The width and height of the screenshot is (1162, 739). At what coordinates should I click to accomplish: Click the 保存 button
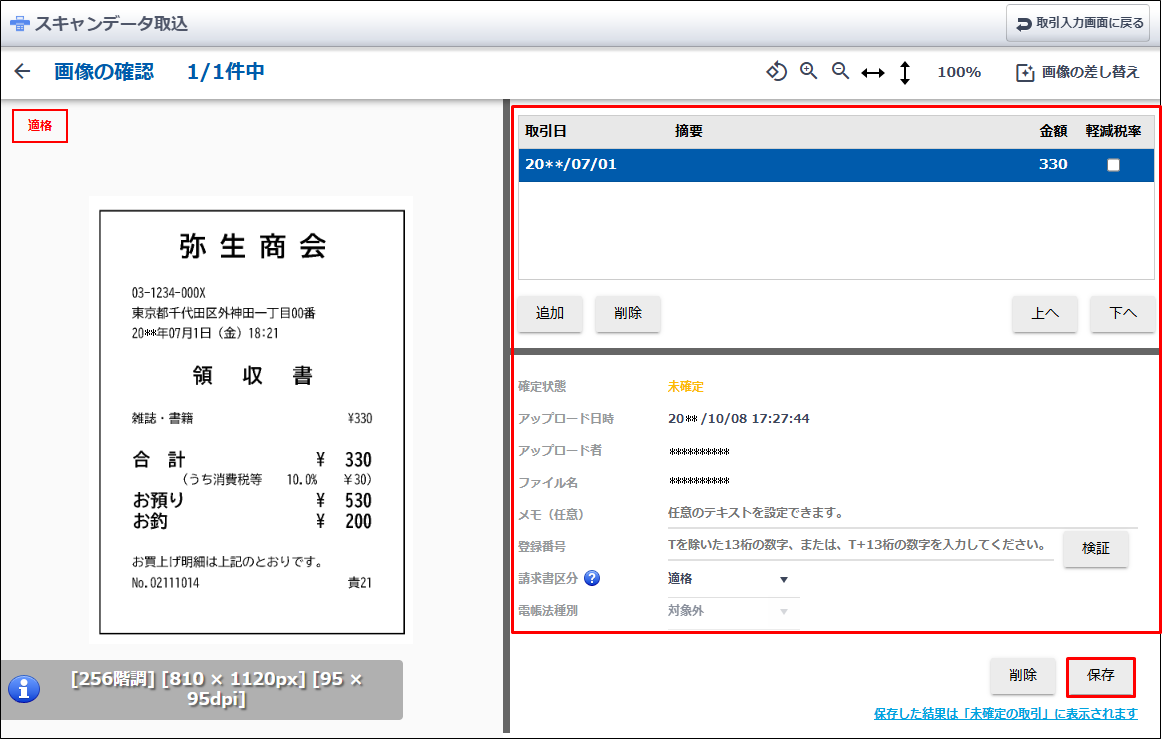coord(1100,676)
